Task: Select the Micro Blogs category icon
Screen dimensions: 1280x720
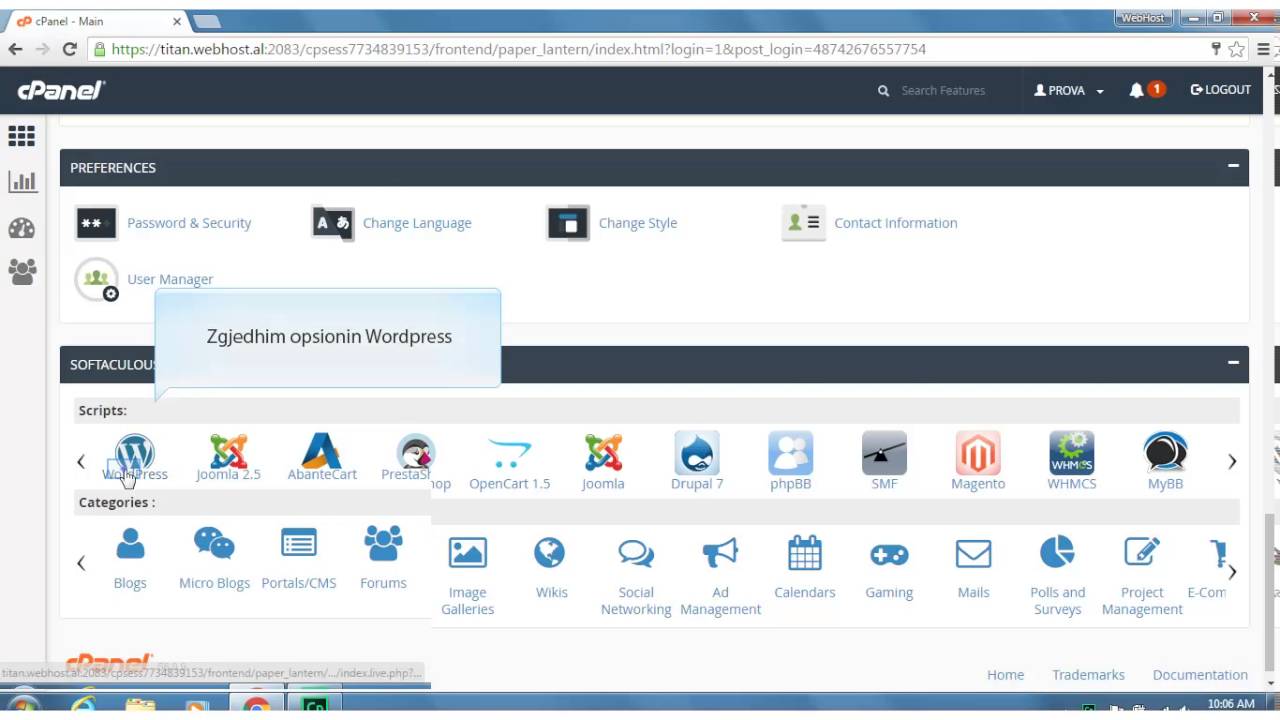Action: (214, 543)
